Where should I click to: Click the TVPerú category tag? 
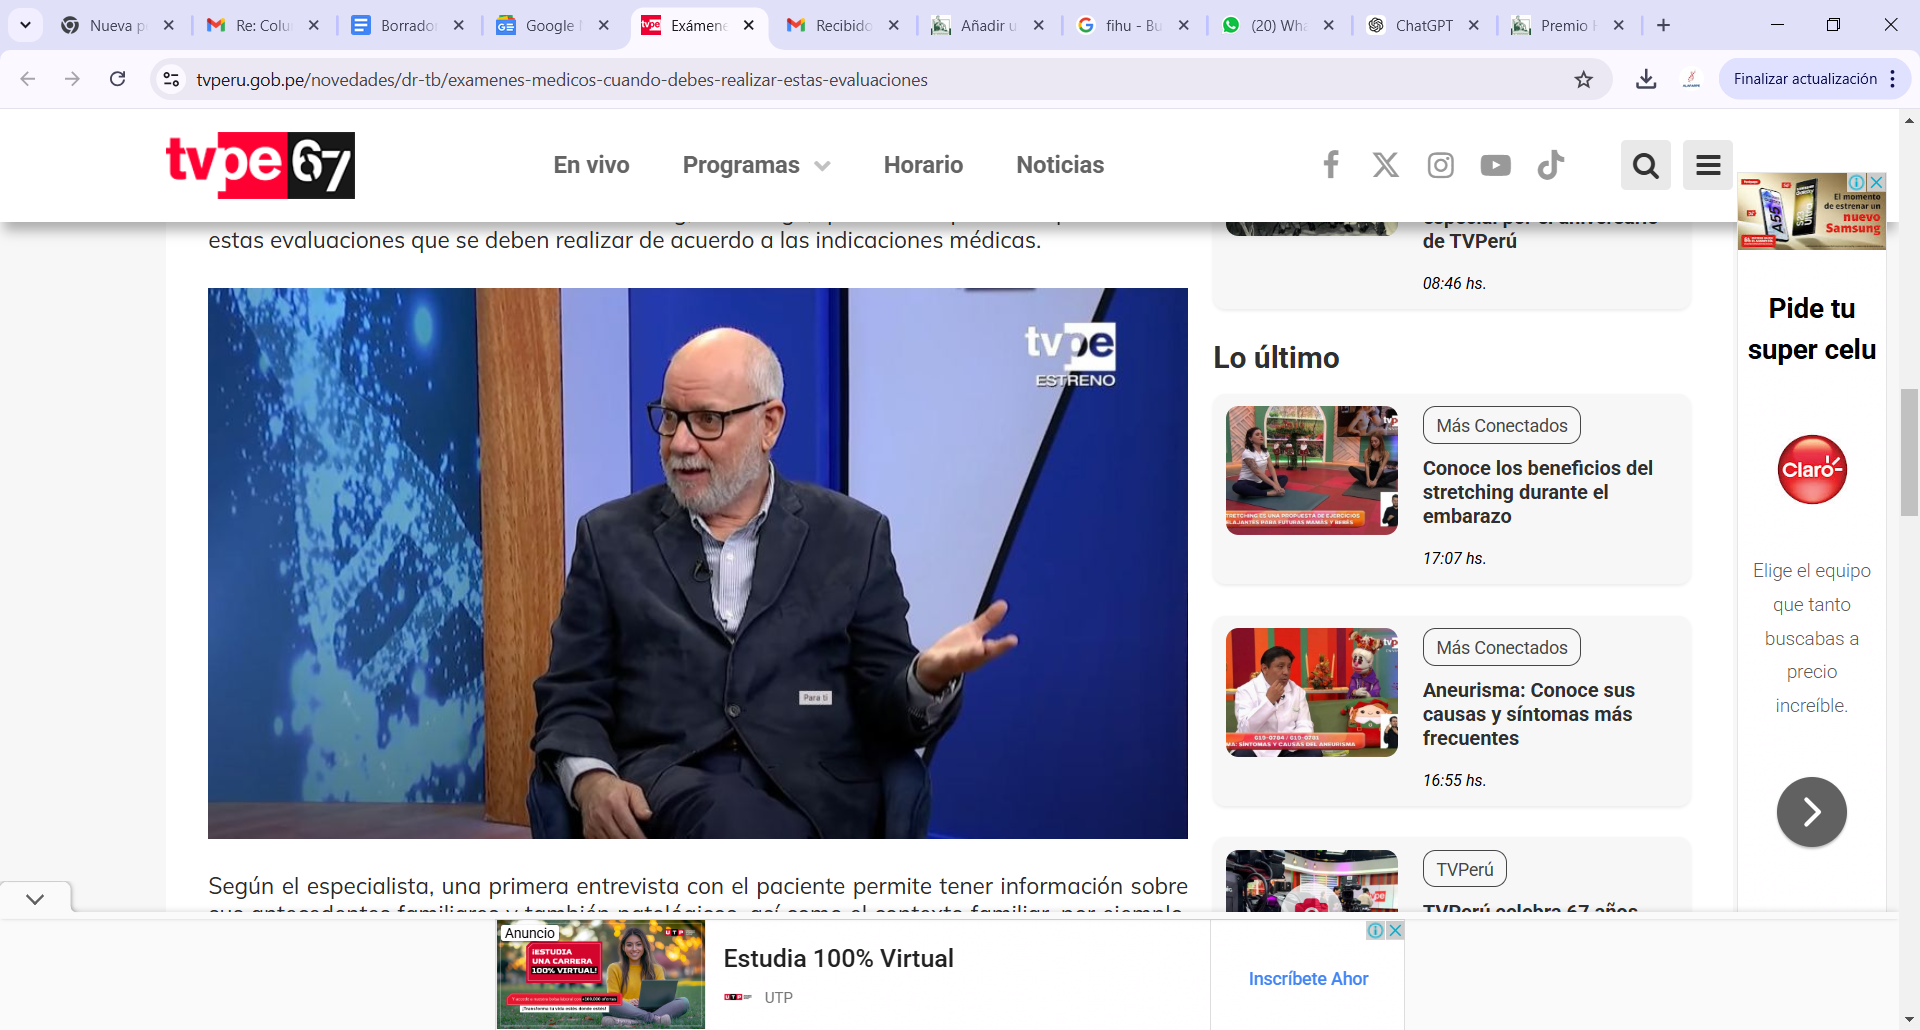pyautogui.click(x=1465, y=869)
